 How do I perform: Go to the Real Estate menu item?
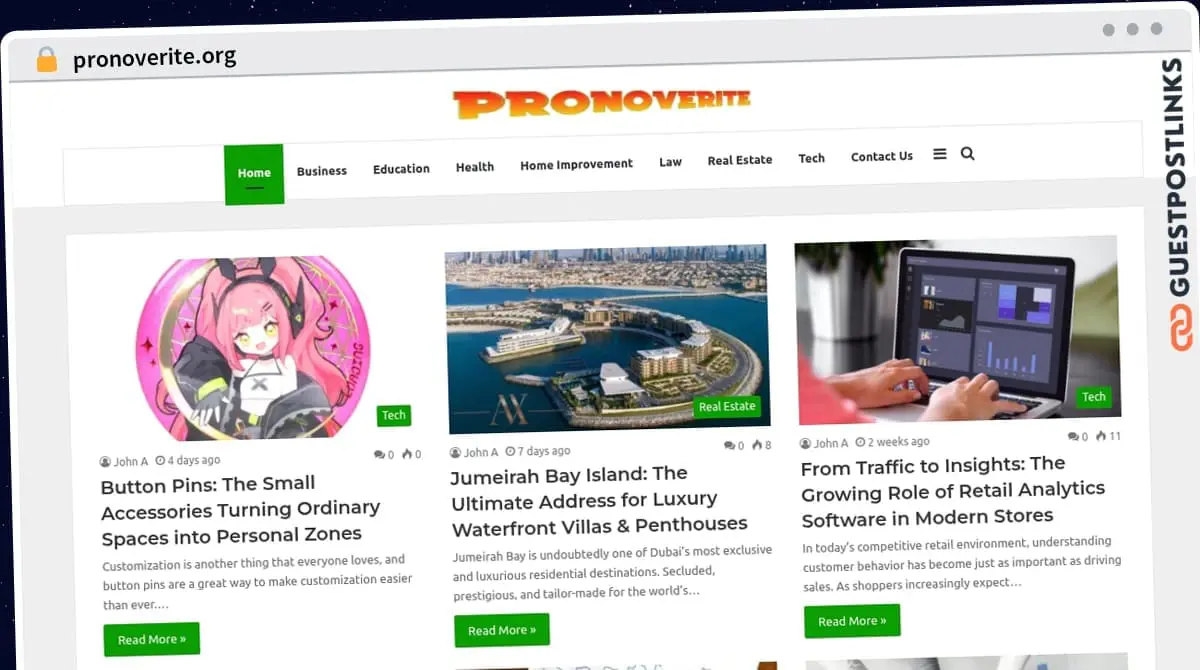click(740, 160)
